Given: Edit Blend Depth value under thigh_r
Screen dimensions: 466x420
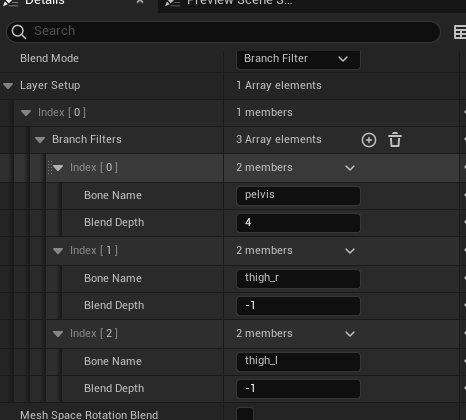Looking at the screenshot, I should [x=298, y=306].
